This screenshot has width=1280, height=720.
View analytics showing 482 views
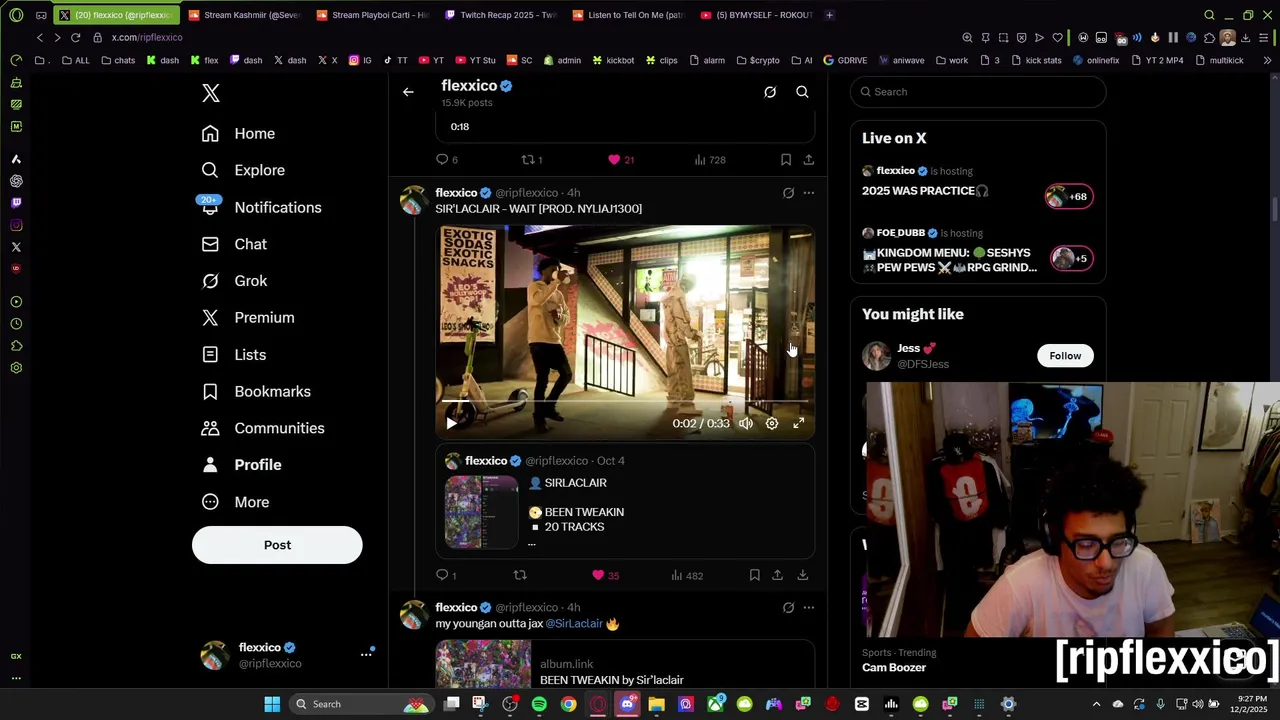[x=687, y=575]
